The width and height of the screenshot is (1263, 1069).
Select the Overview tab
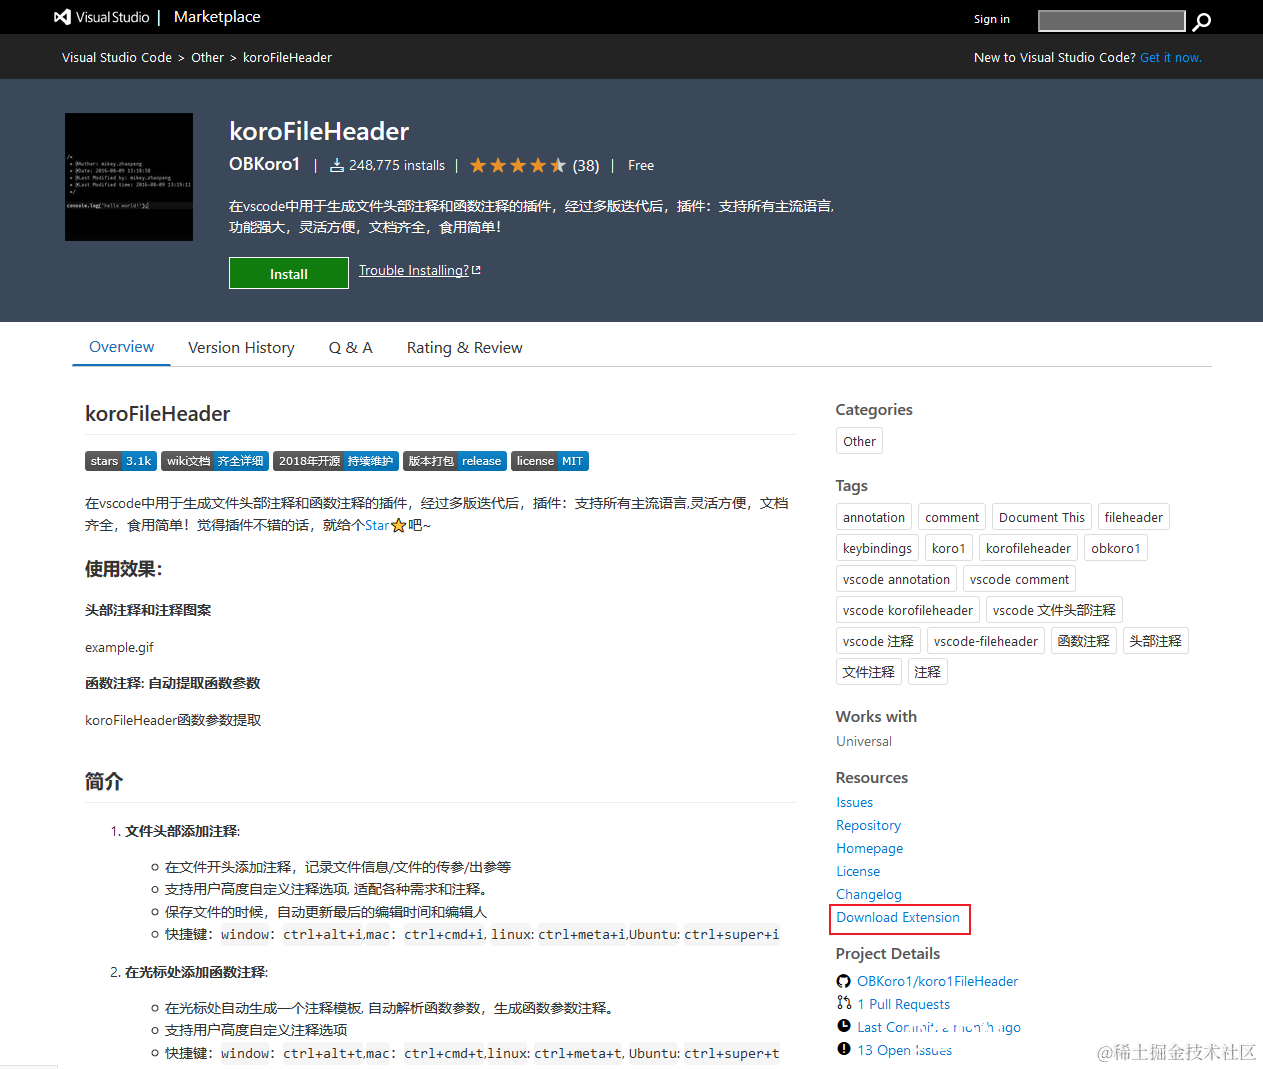point(122,347)
